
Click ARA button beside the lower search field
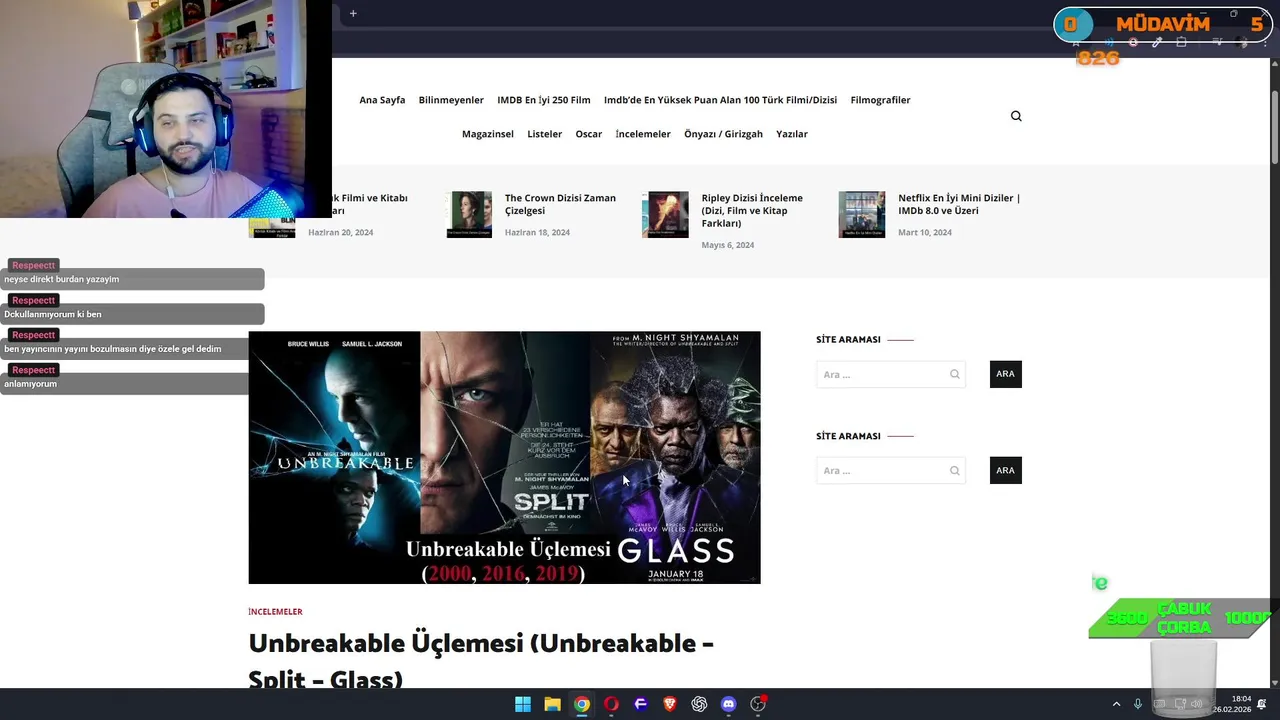click(x=1005, y=470)
